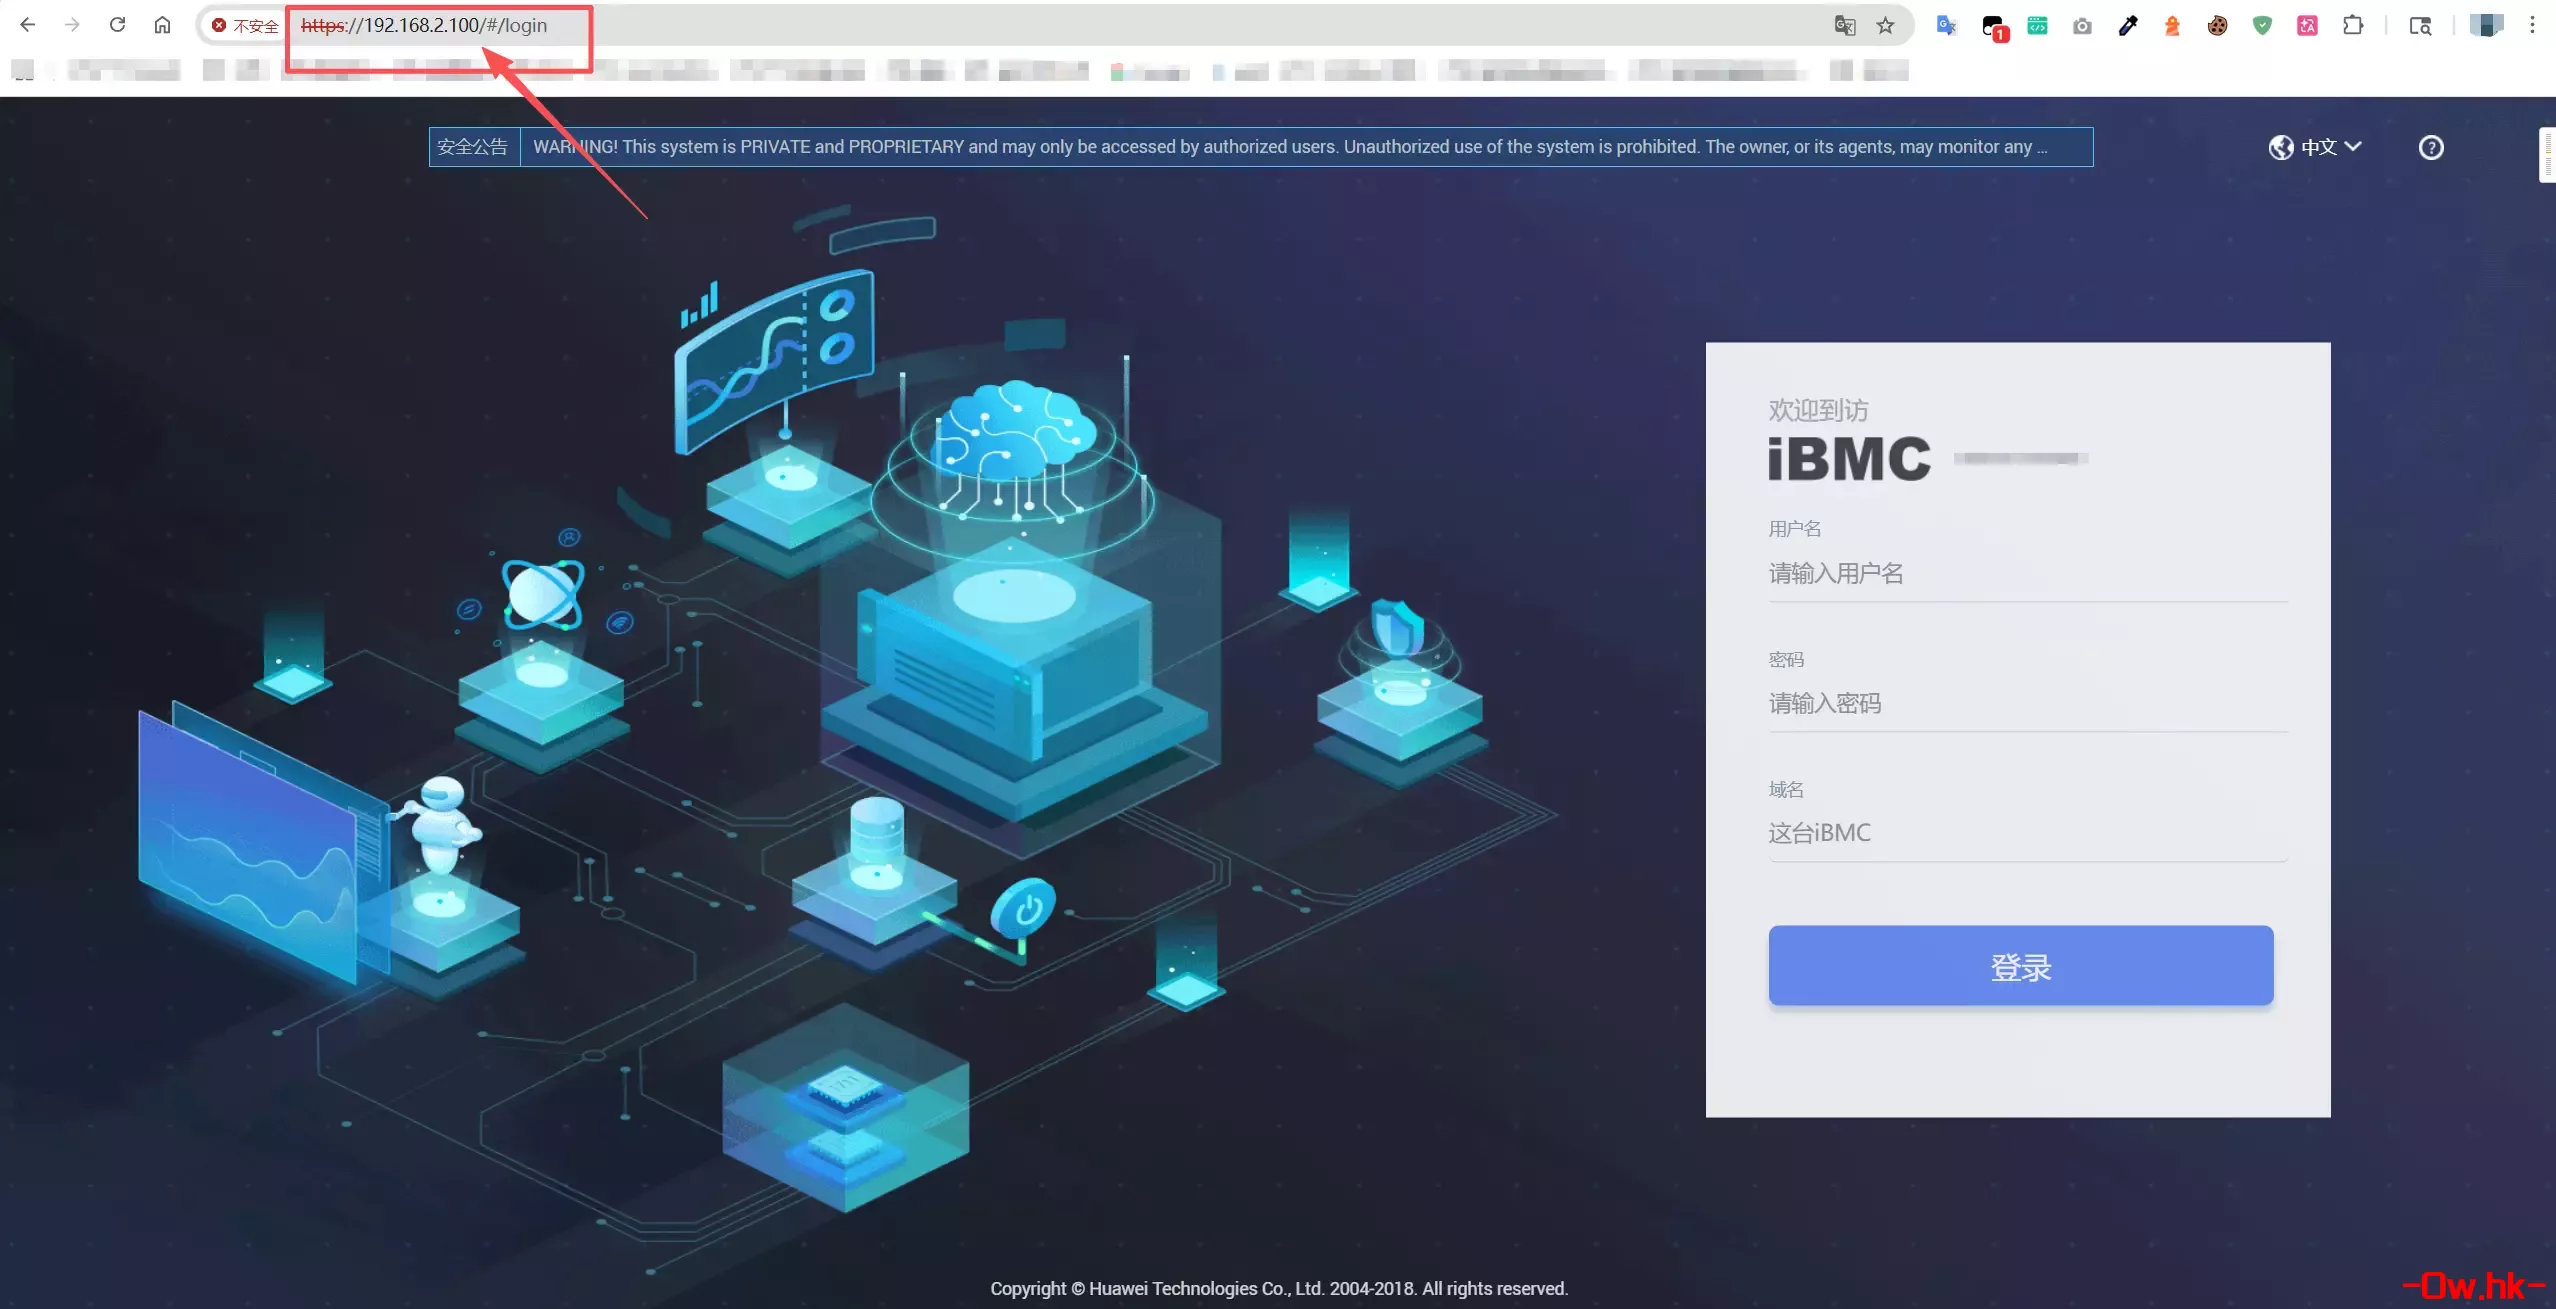Open the browser three-dot menu
The image size is (2556, 1309).
2532,25
